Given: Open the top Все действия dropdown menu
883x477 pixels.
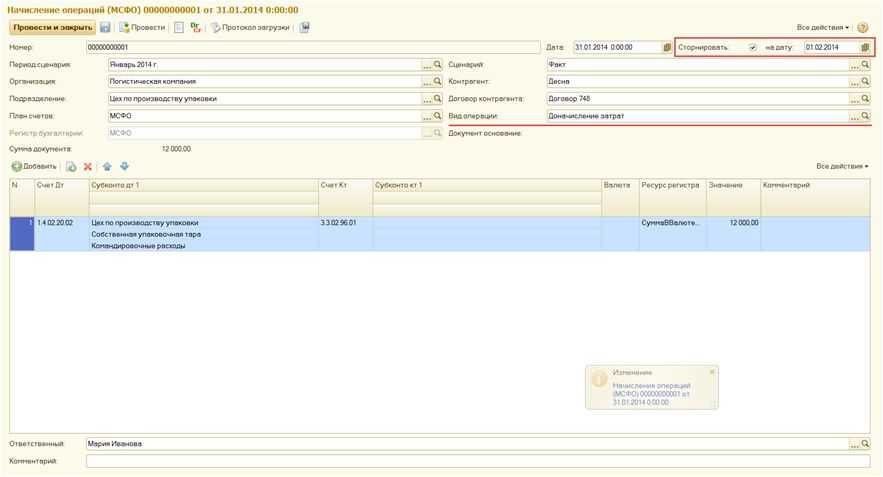Looking at the screenshot, I should [x=822, y=28].
